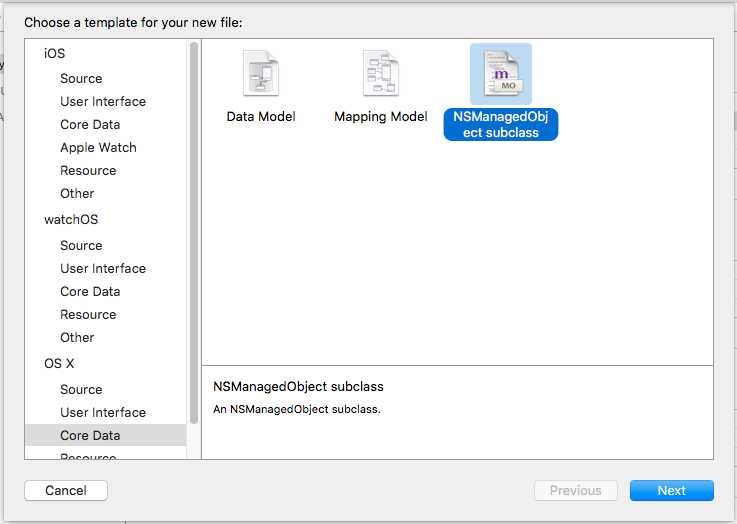737x524 pixels.
Task: Pick Other under the iOS section
Action: [77, 193]
